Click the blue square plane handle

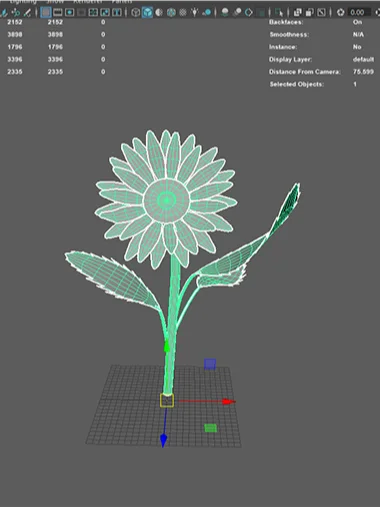coord(210,364)
